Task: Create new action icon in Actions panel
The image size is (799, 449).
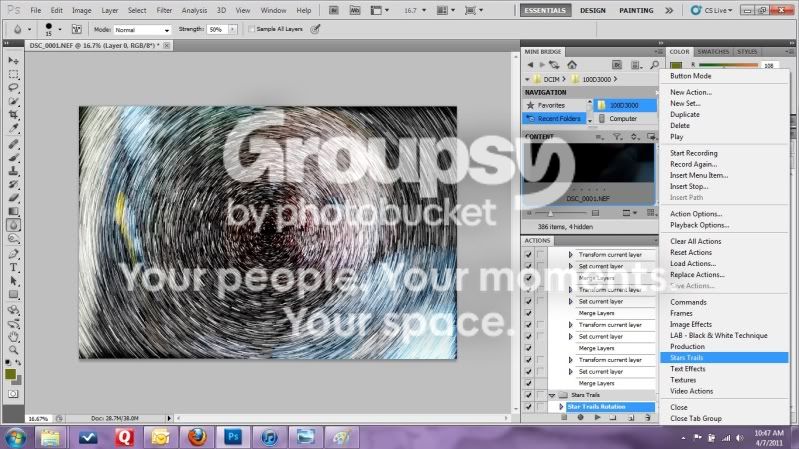Action: coord(631,417)
